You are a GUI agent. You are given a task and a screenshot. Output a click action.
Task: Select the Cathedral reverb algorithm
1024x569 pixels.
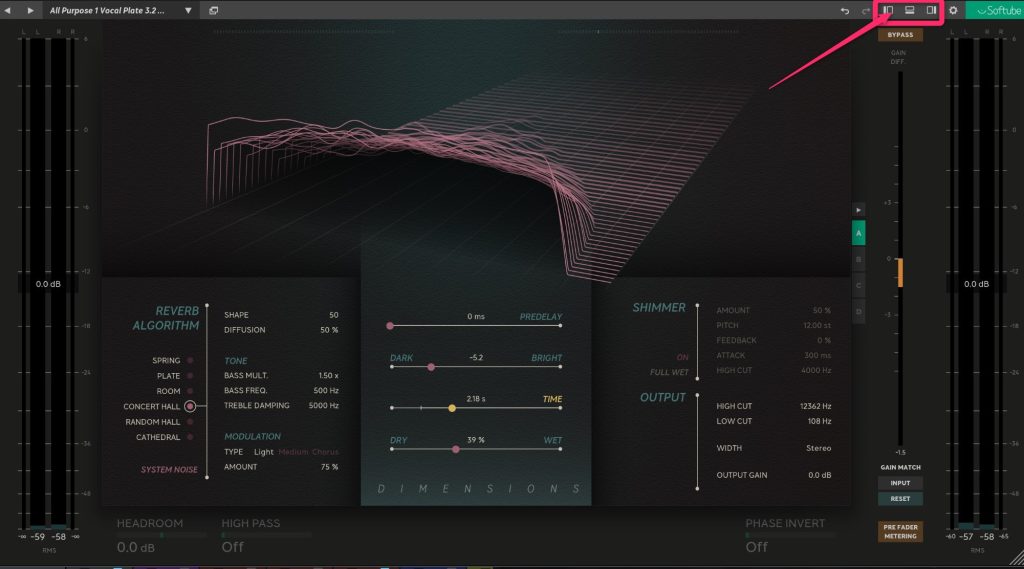coord(189,437)
